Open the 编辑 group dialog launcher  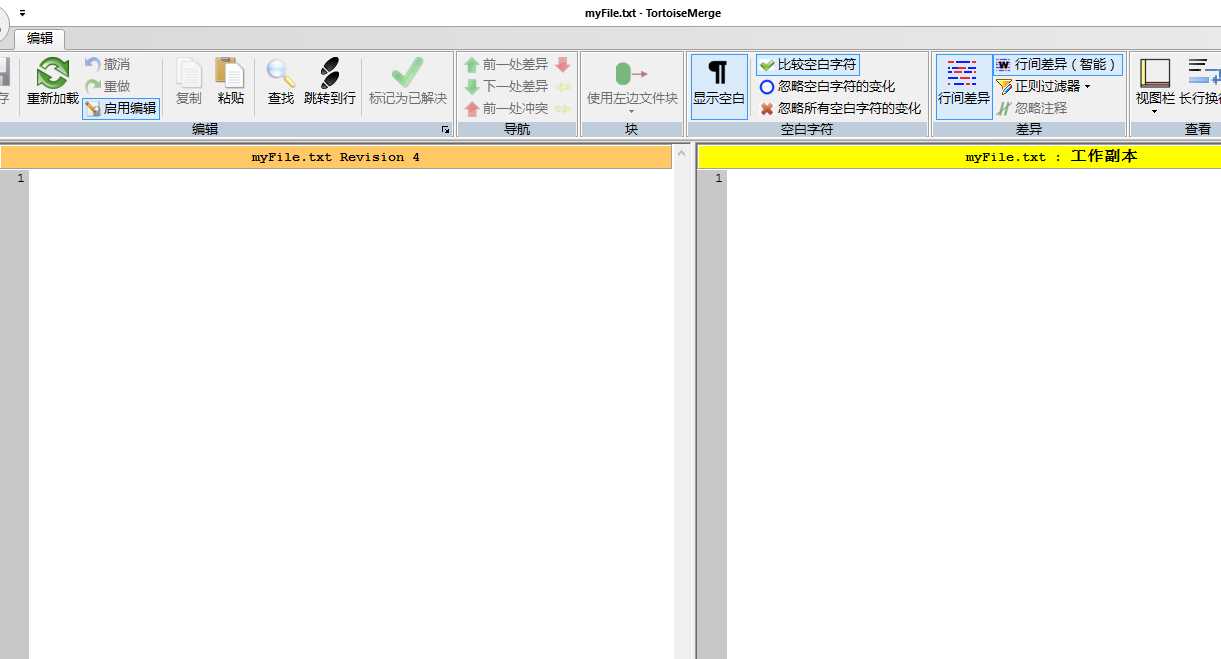445,130
